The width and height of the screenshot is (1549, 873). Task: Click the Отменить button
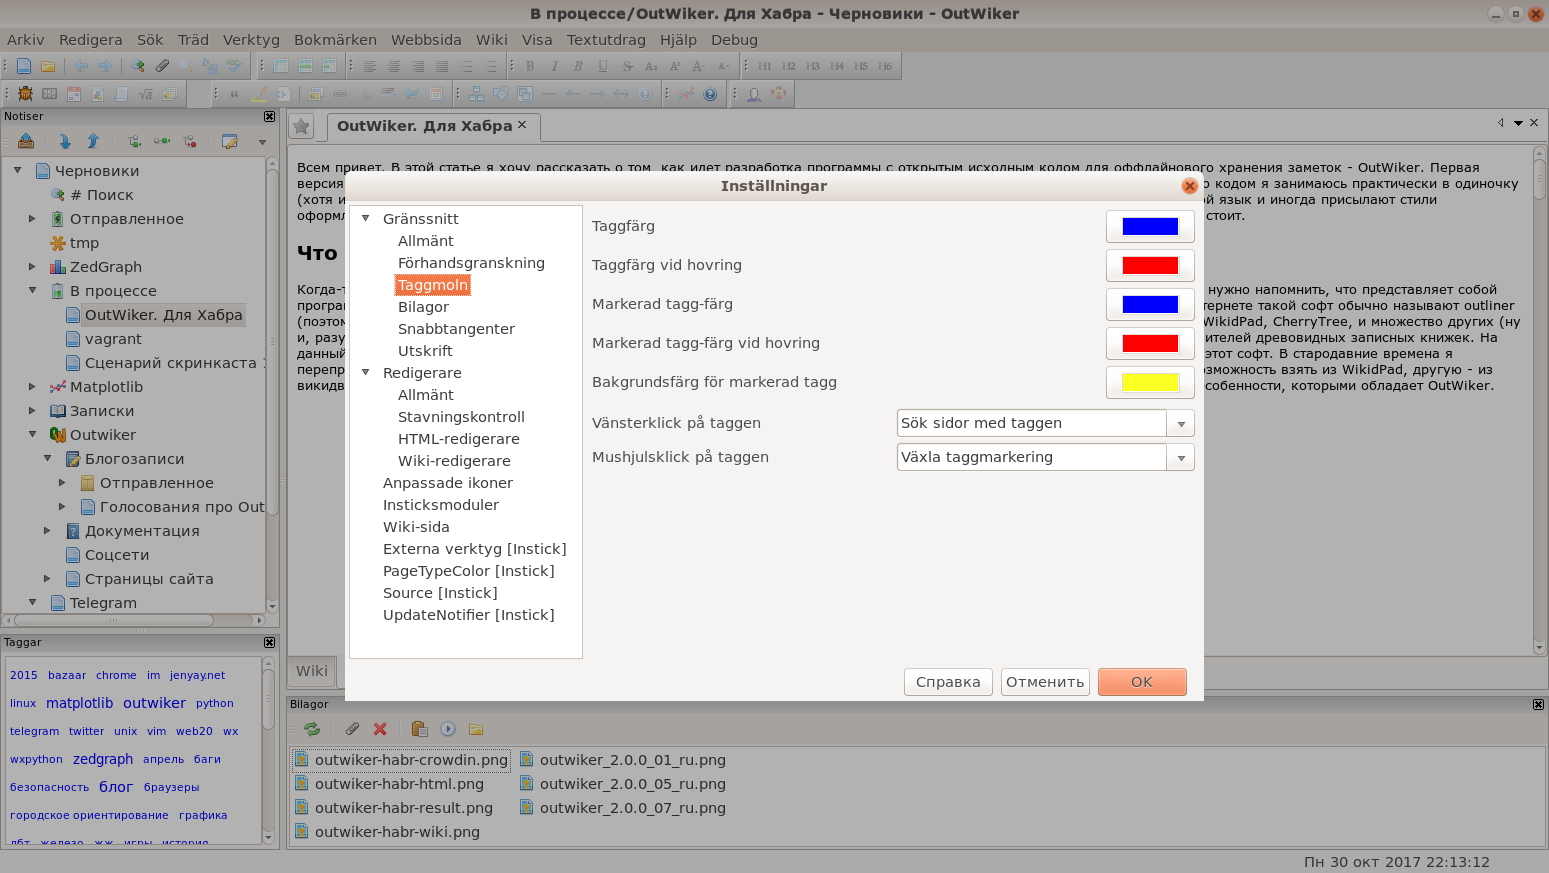(x=1045, y=682)
